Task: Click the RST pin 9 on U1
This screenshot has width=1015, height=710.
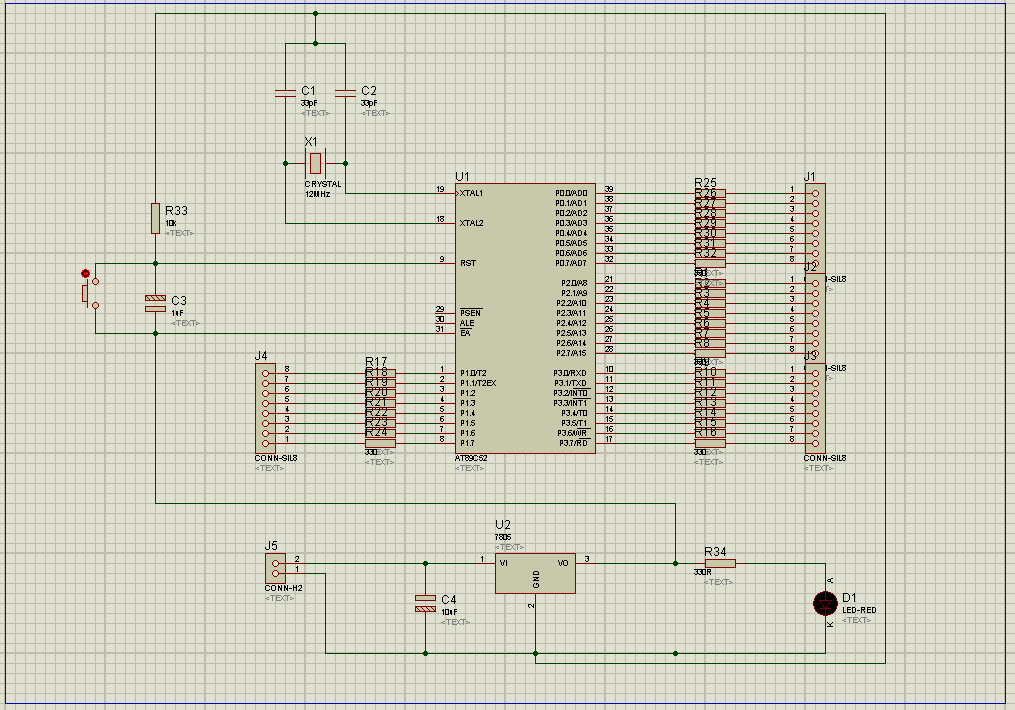Action: coord(445,263)
